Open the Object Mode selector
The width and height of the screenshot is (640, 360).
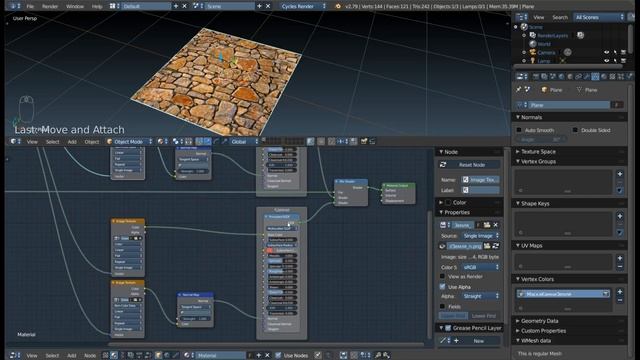click(x=129, y=142)
